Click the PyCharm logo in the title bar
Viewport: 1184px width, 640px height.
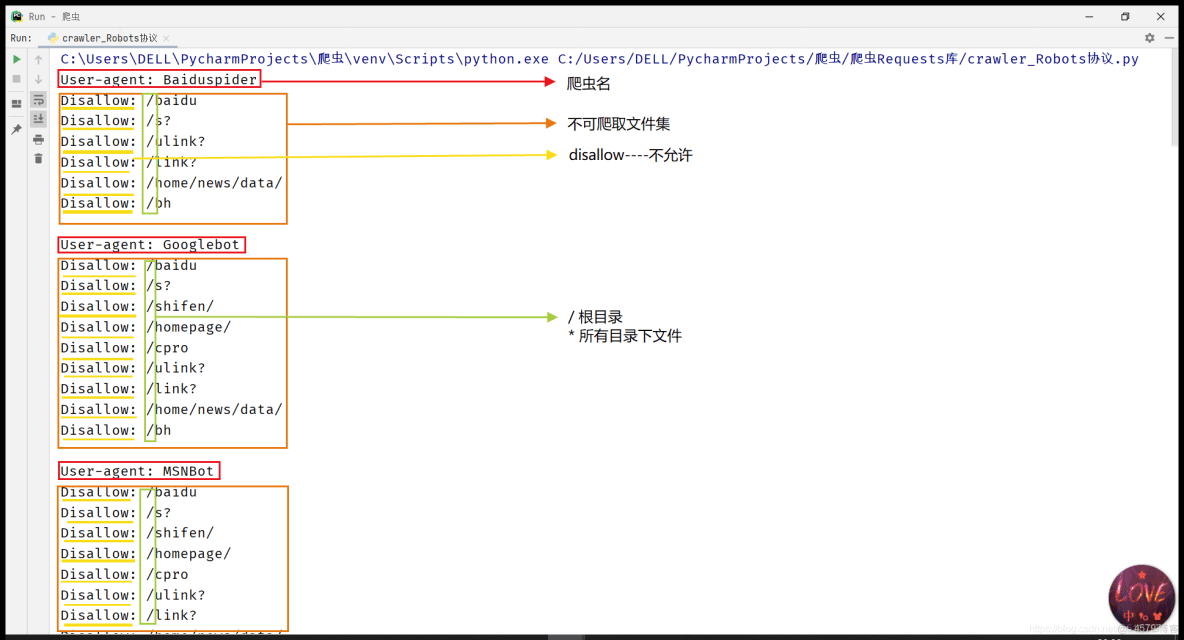(x=17, y=16)
